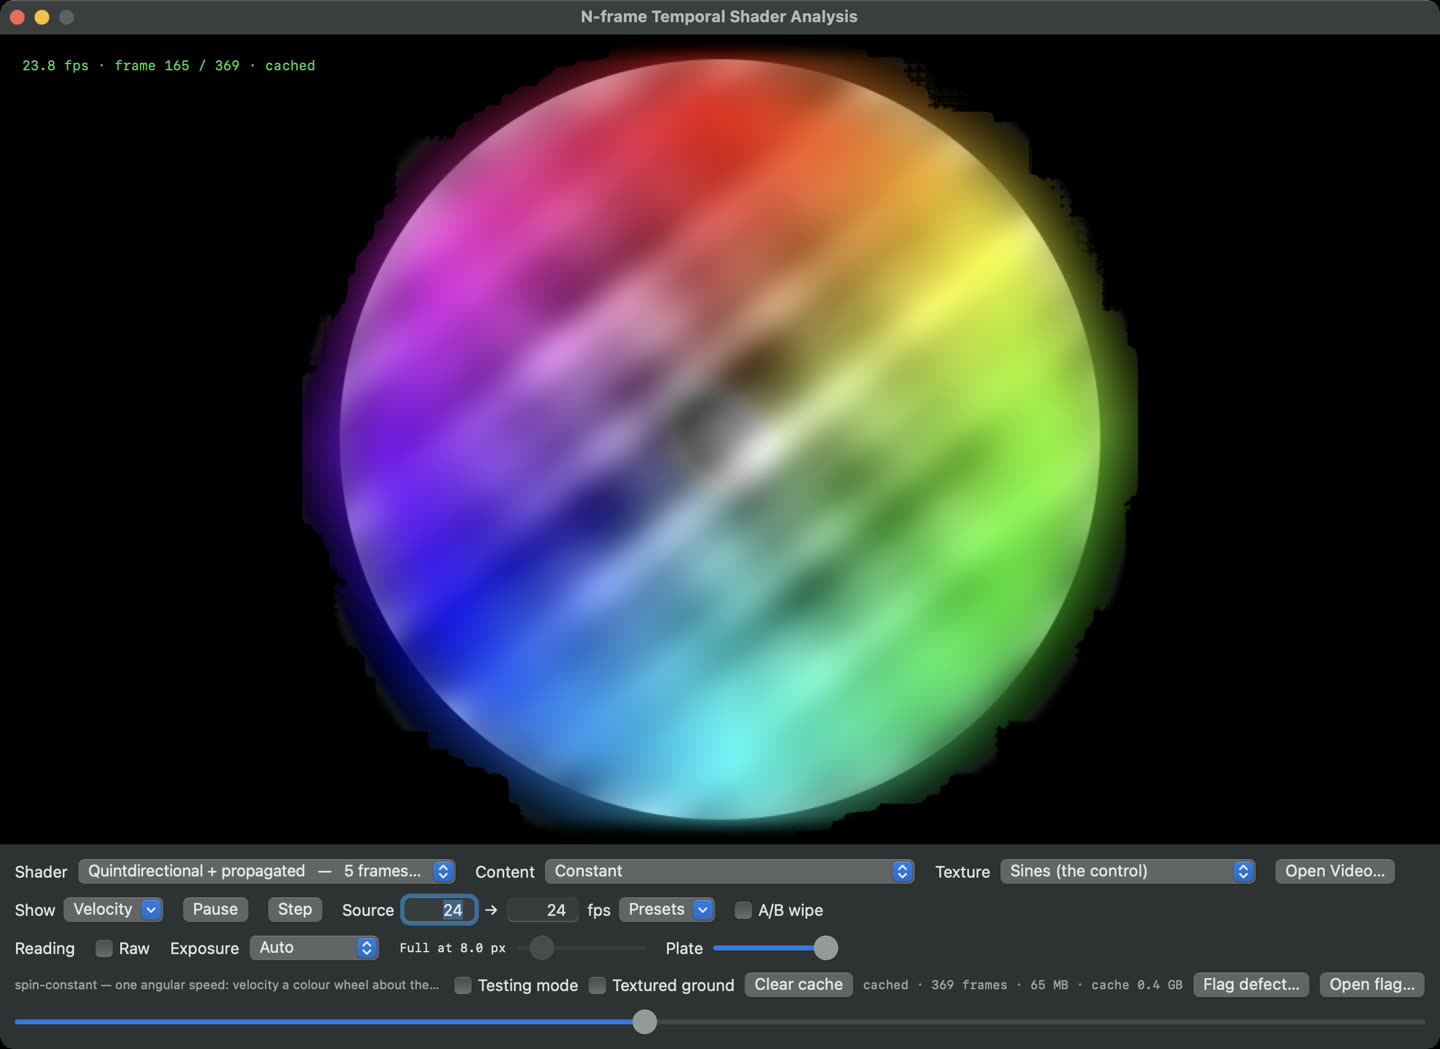Open the Flag defect... dialog
This screenshot has height=1049, width=1440.
1251,985
